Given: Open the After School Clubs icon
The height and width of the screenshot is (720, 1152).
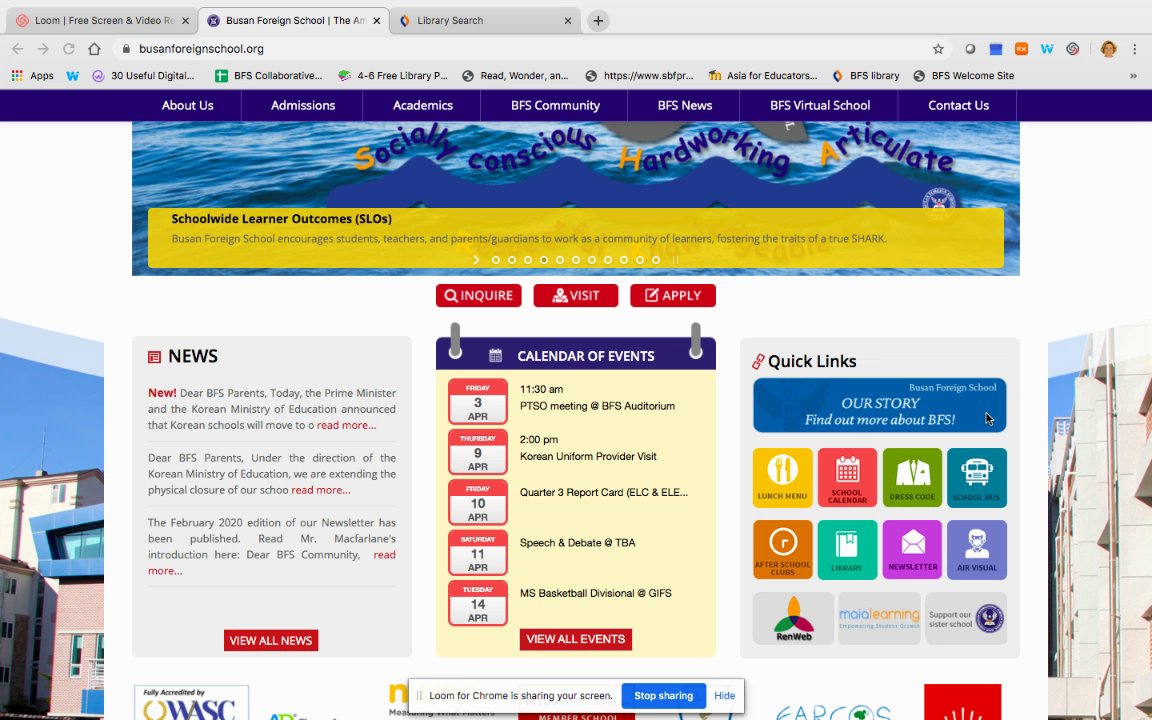Looking at the screenshot, I should click(782, 550).
